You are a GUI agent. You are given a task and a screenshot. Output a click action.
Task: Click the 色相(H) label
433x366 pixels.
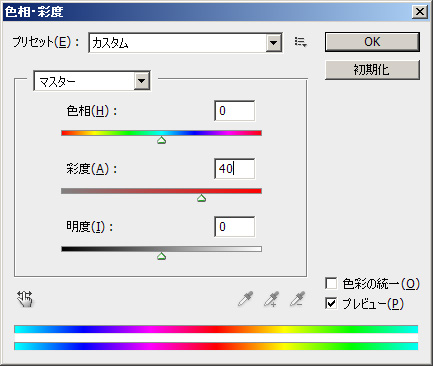pos(92,111)
